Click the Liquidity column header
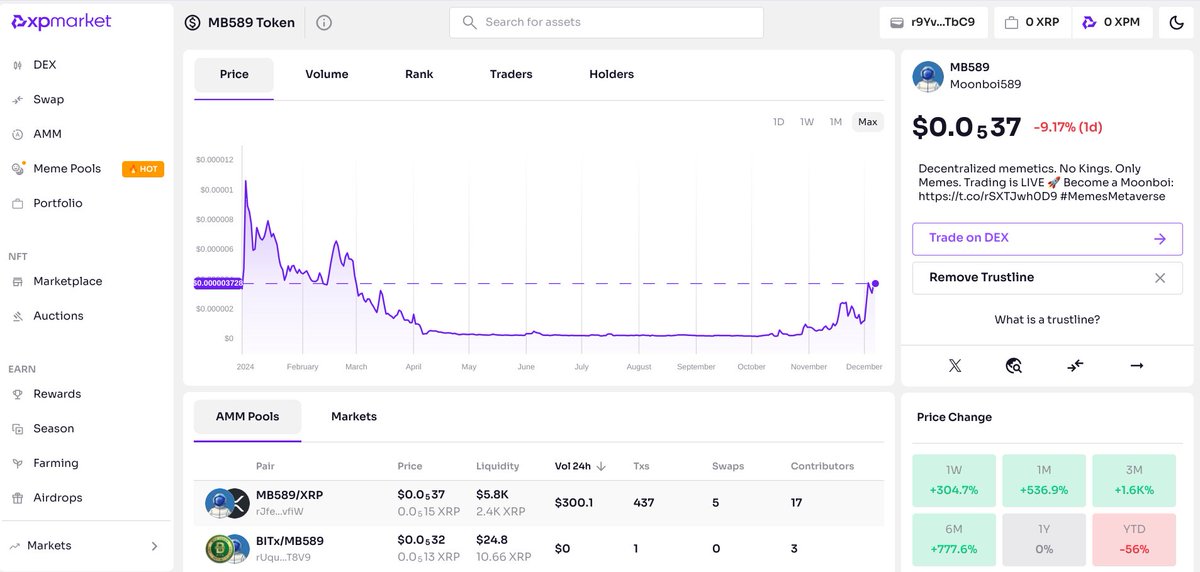Image resolution: width=1200 pixels, height=572 pixels. coord(498,466)
